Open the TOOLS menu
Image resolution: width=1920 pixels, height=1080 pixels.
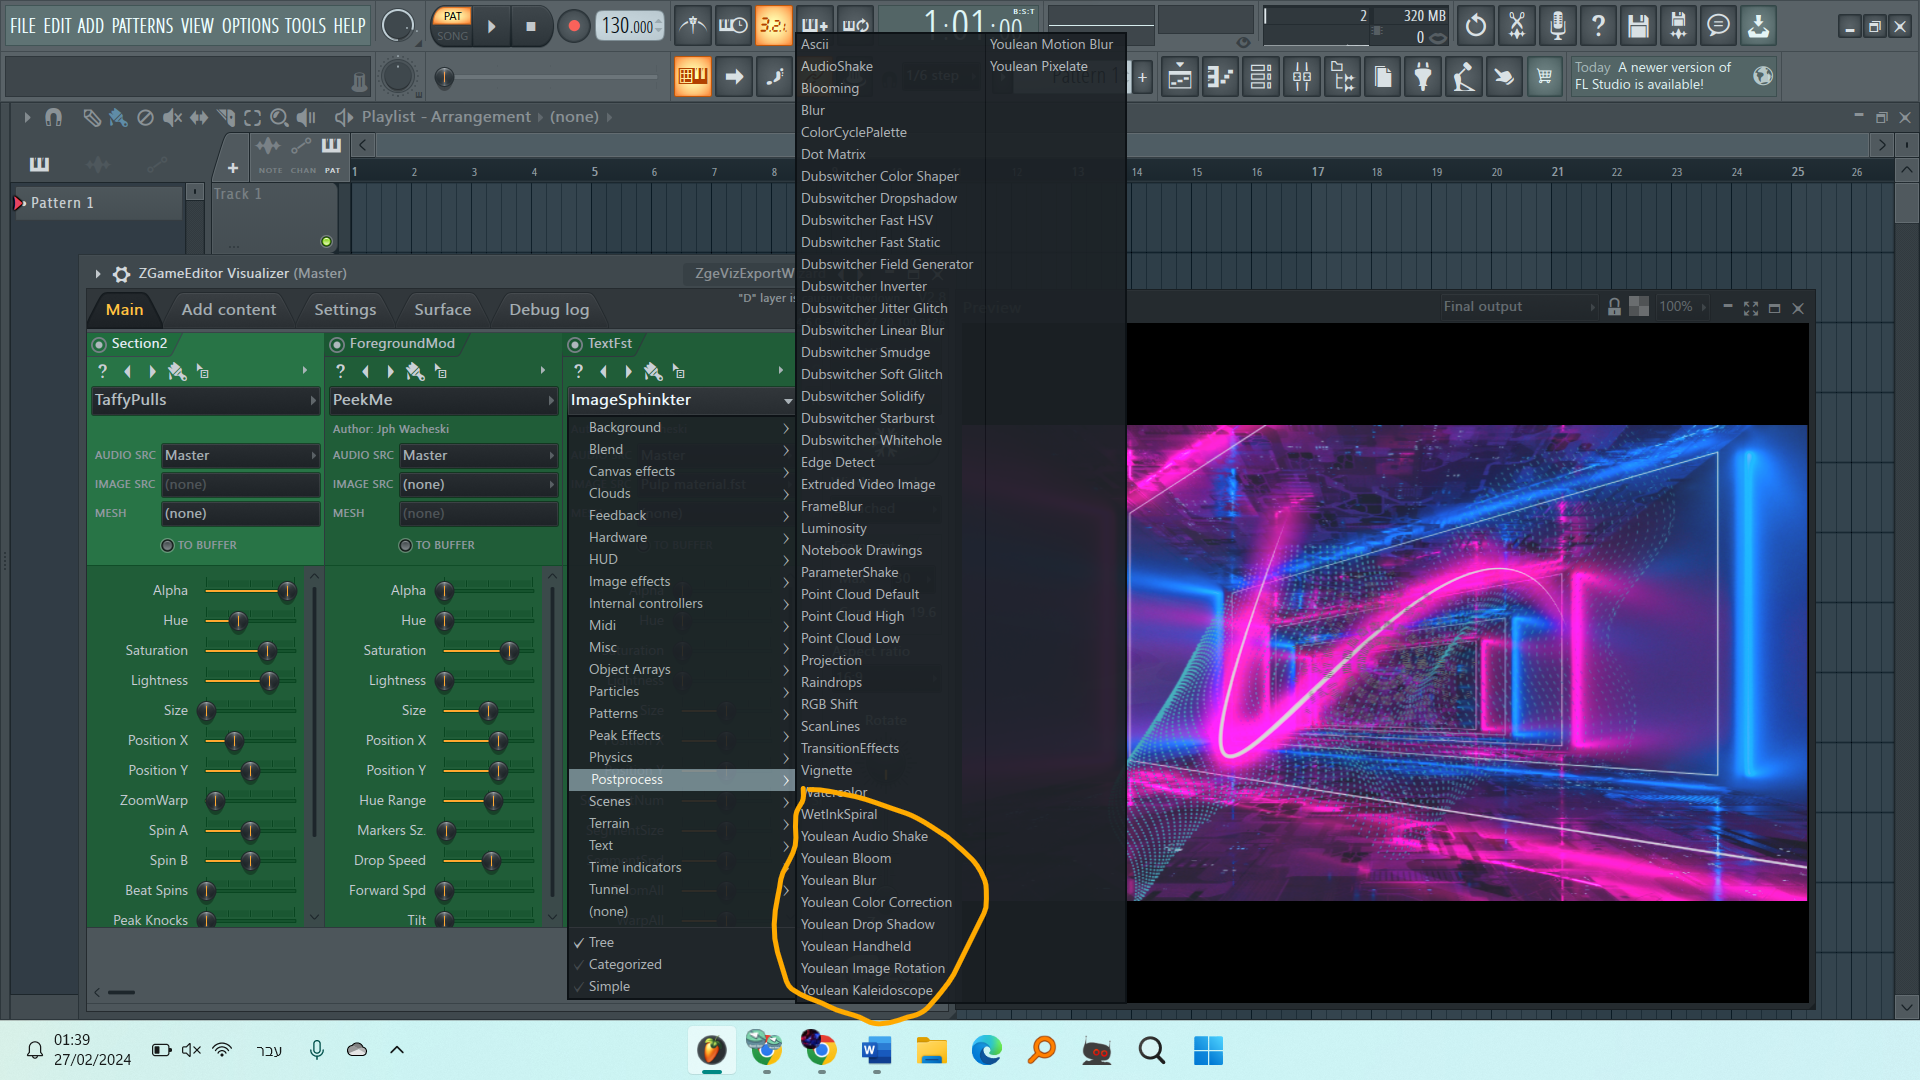pyautogui.click(x=305, y=26)
